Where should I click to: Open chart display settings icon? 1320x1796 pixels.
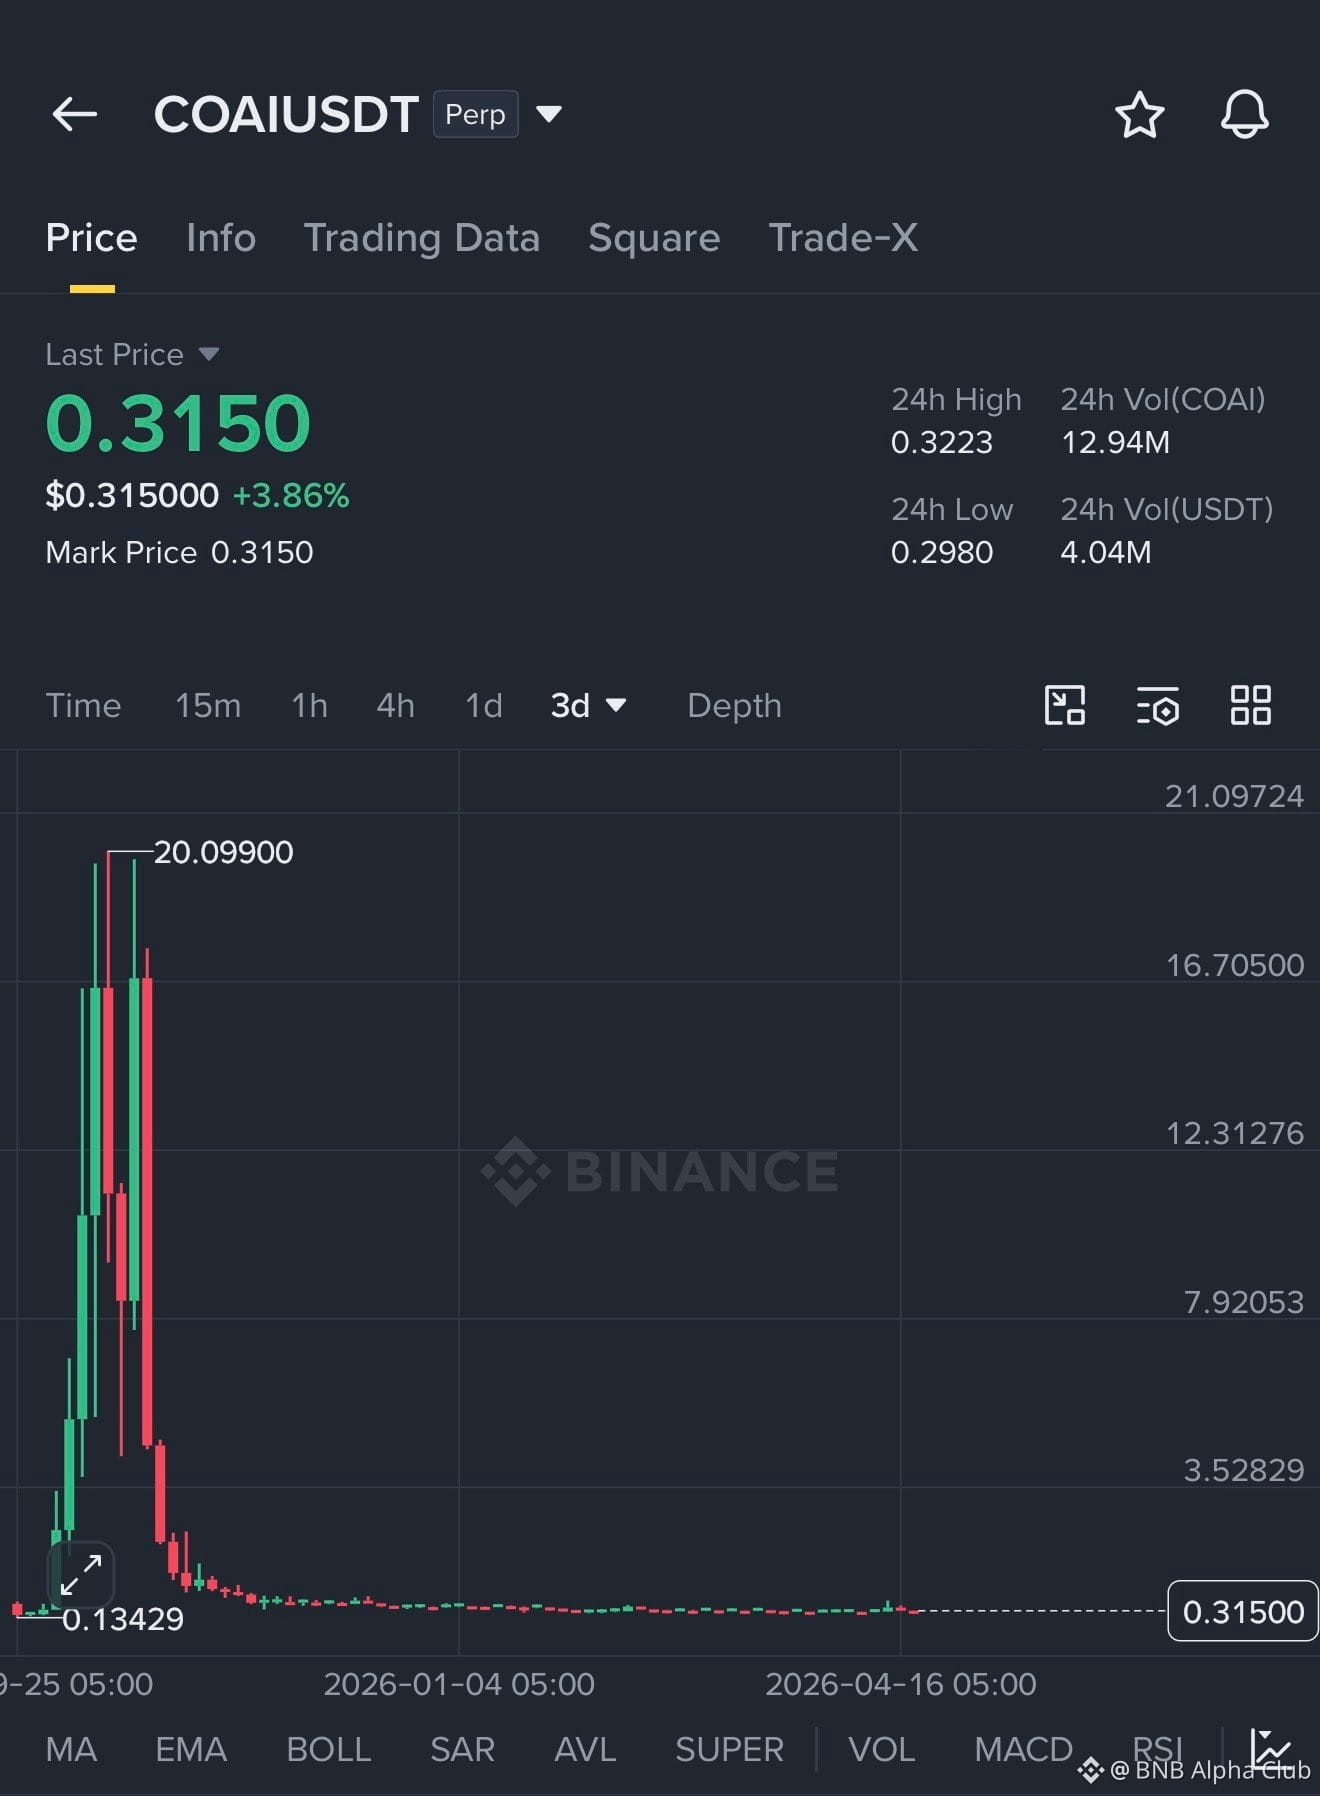(x=1158, y=705)
